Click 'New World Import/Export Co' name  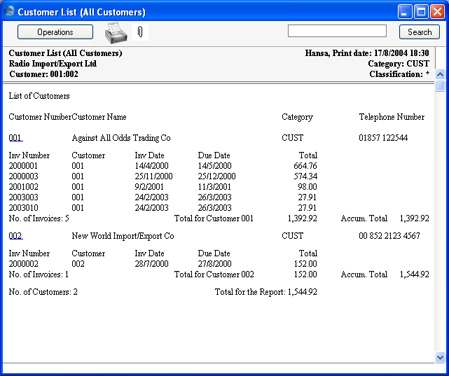(123, 236)
